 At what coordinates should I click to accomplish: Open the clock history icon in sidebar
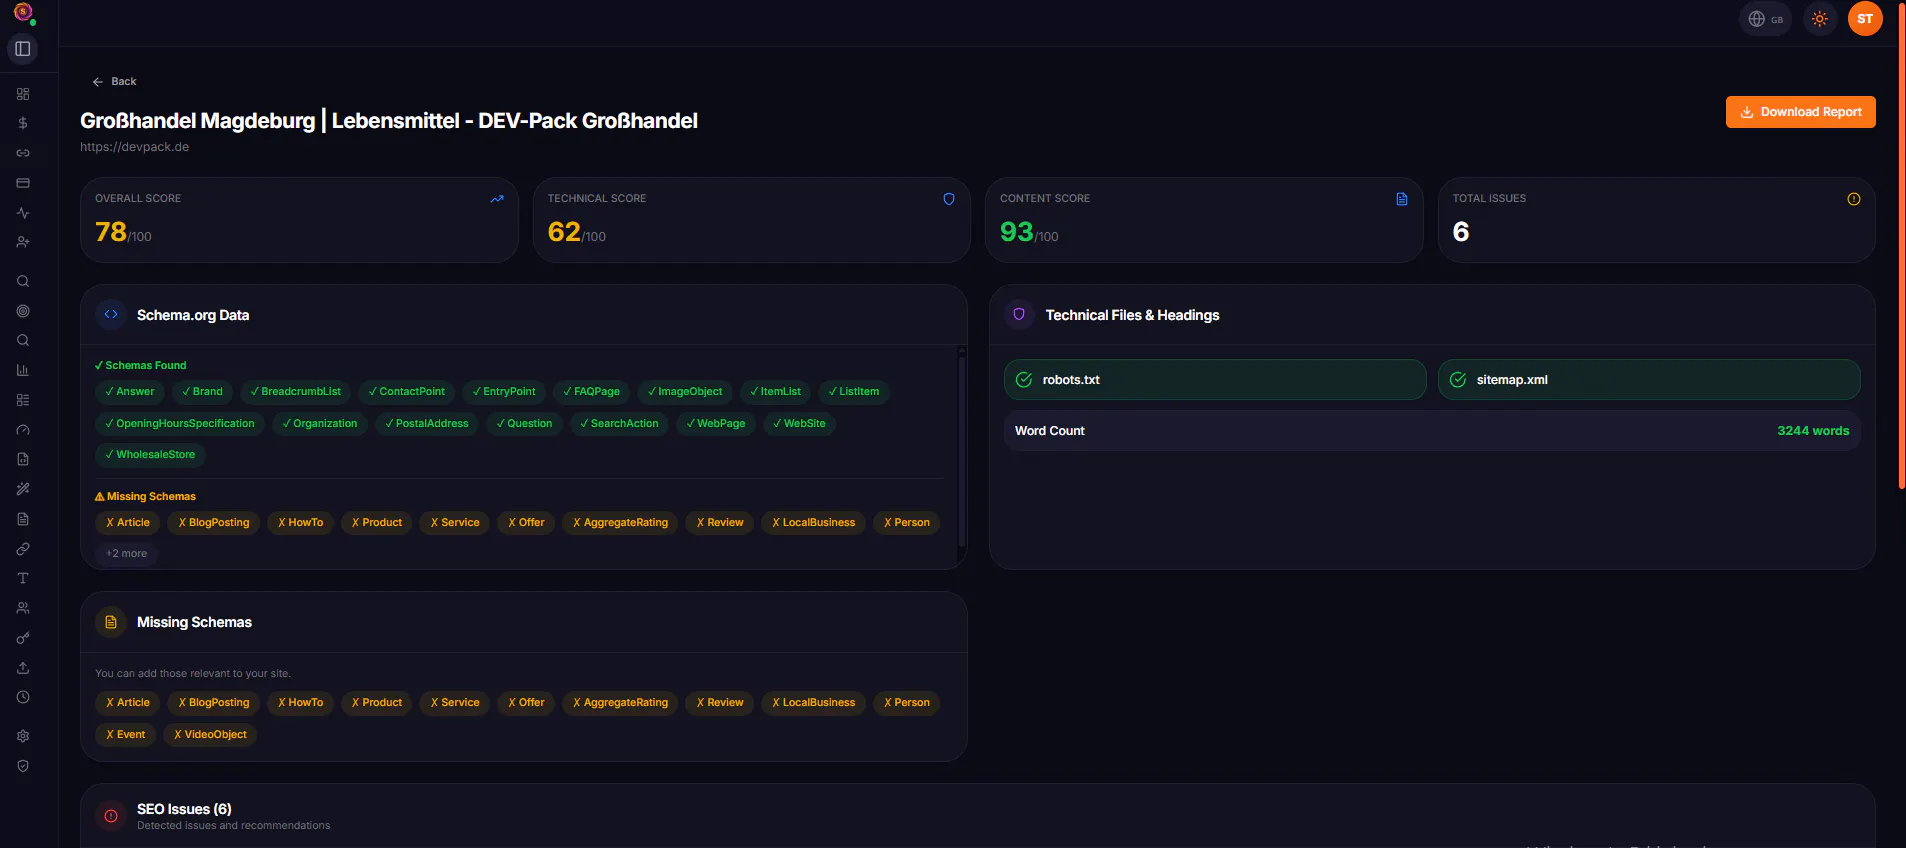point(23,697)
